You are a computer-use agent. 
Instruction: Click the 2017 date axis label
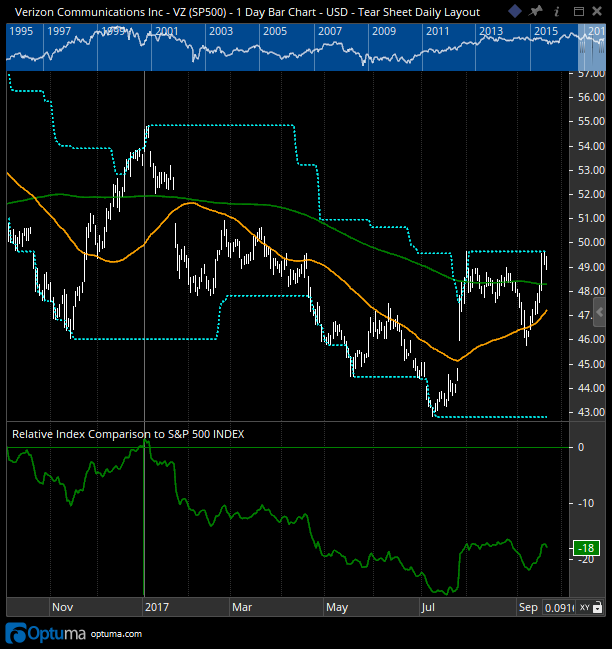click(157, 607)
